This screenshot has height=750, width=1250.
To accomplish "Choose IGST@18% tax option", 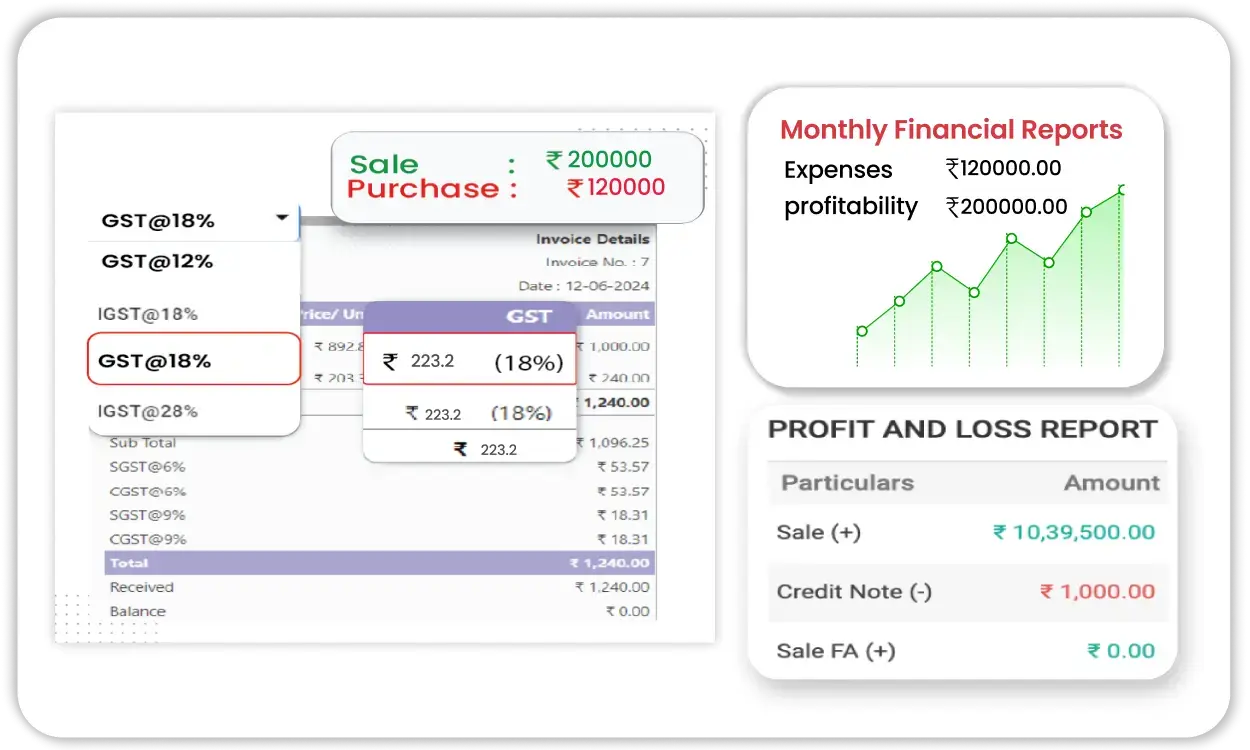I will 148,314.
